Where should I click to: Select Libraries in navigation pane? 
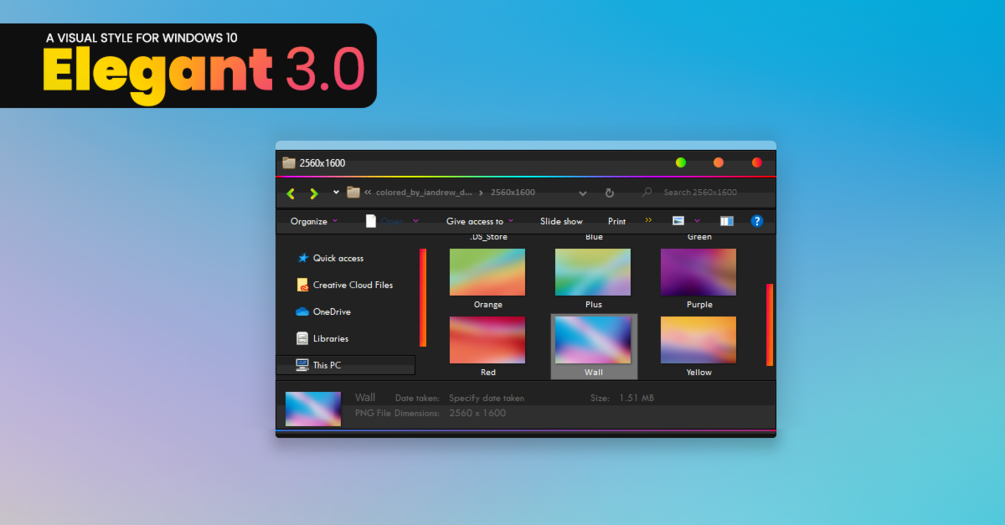[x=331, y=338]
